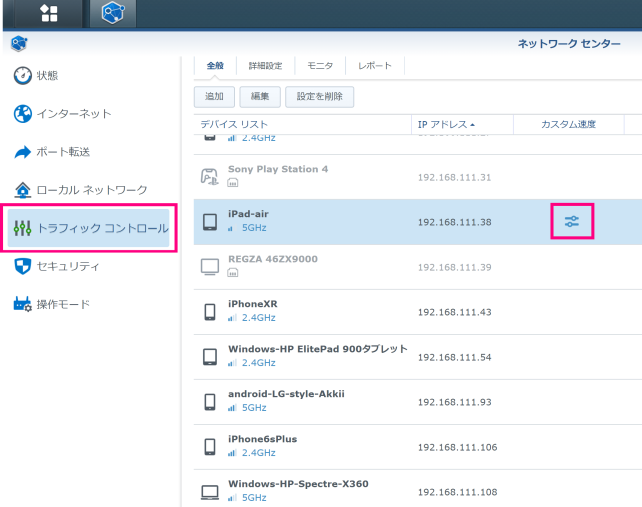642x507 pixels.
Task: Click ネットワーク センター title text
Action: 569,43
